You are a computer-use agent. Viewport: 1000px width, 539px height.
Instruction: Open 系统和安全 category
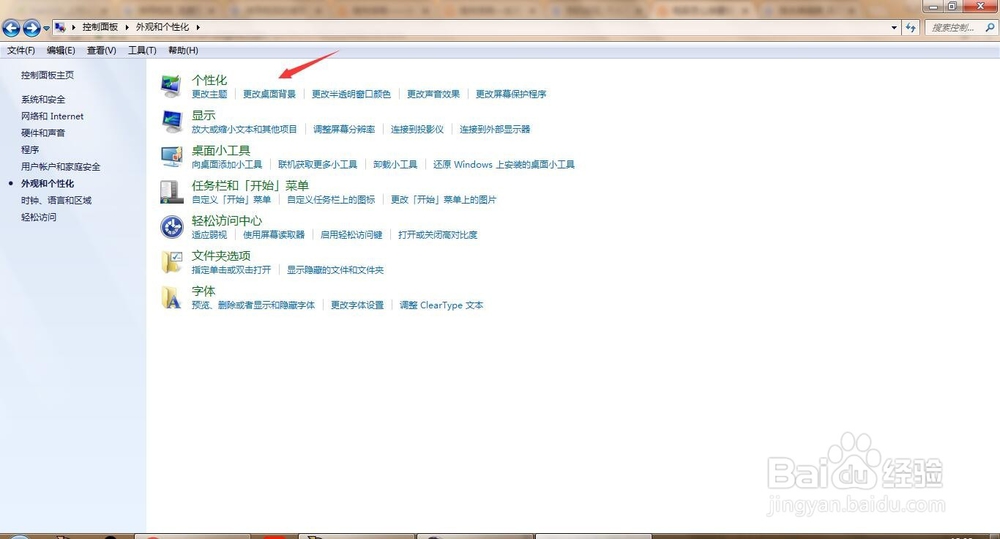coord(43,100)
